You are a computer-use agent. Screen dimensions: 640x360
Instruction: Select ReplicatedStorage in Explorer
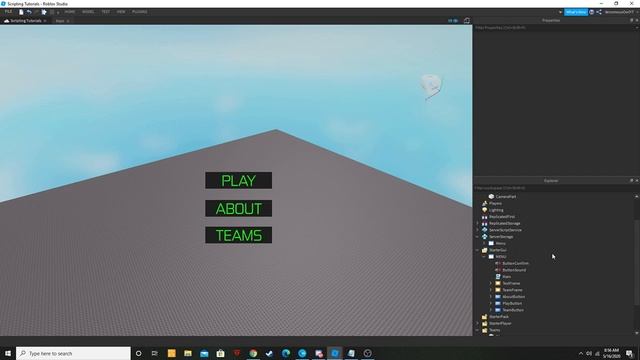click(x=504, y=223)
